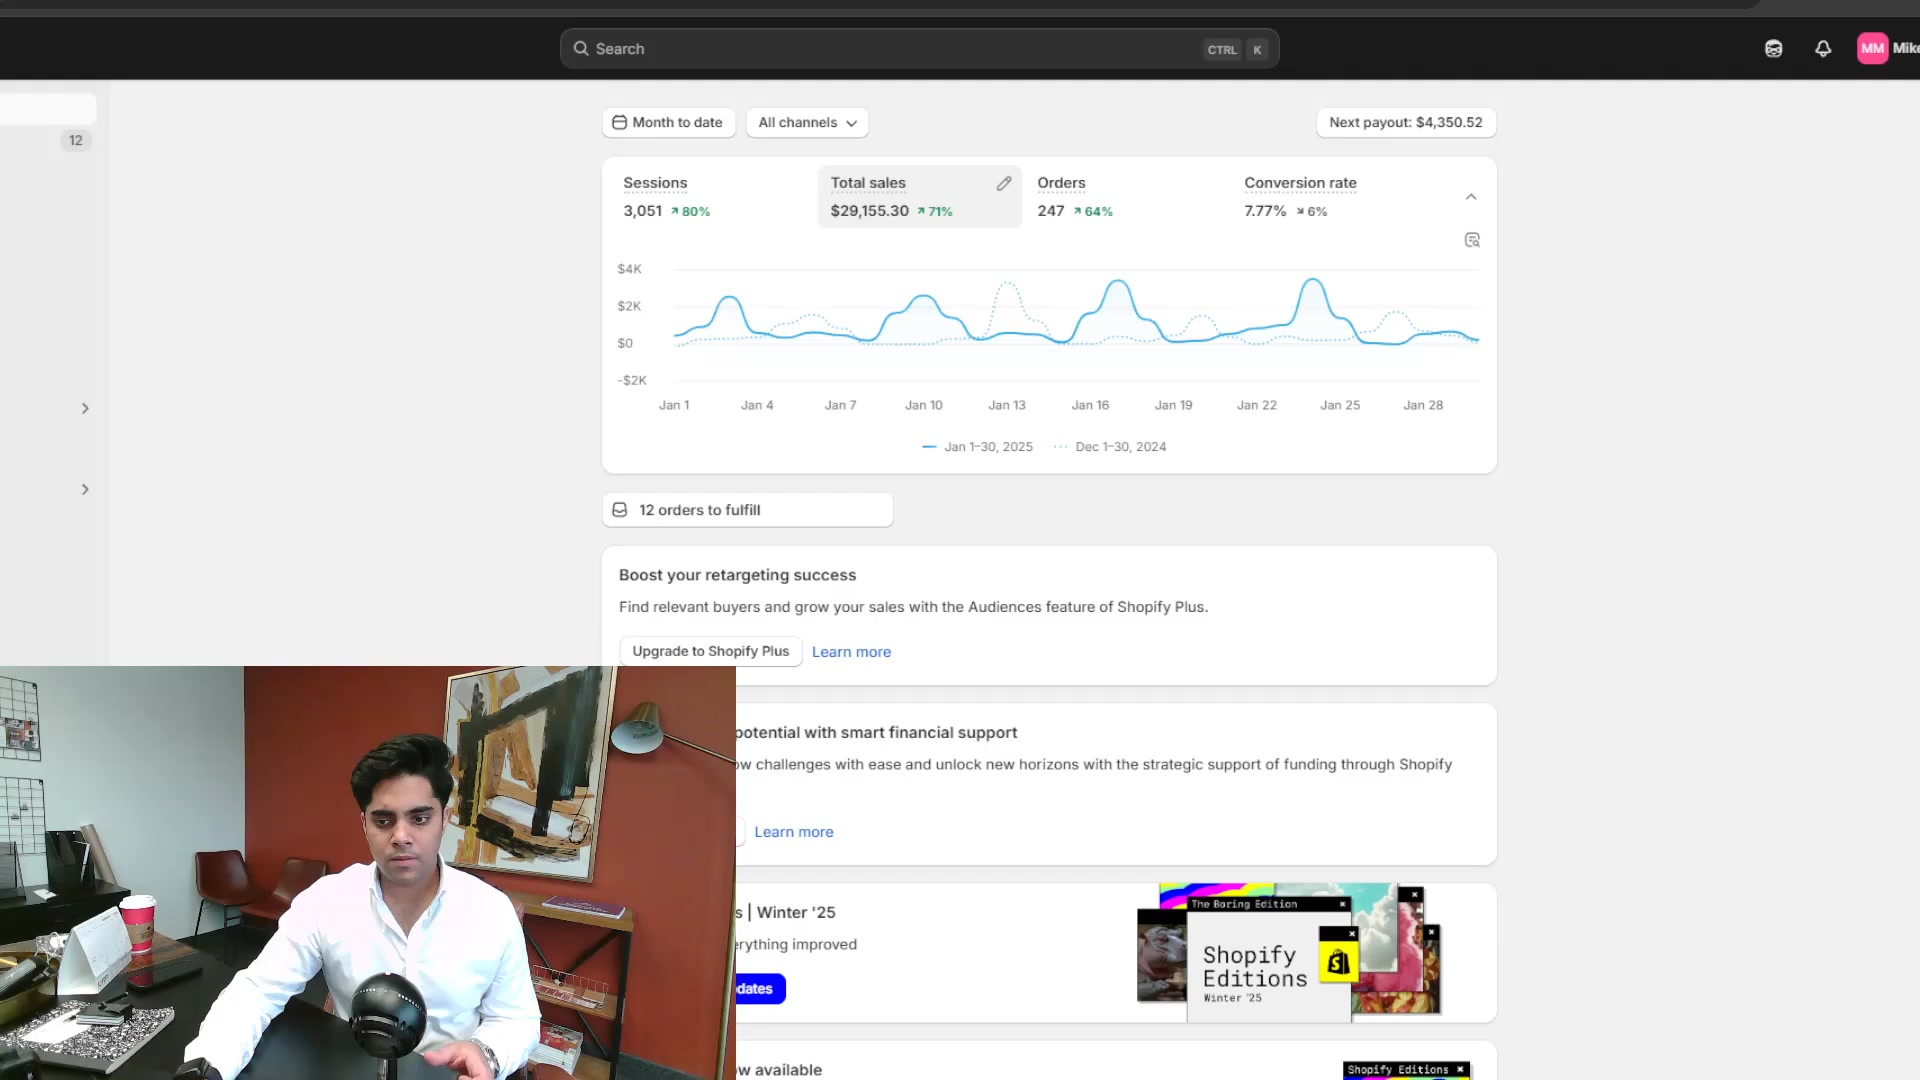1920x1080 pixels.
Task: Edit the Total sales metric with pencil icon
Action: (x=1004, y=183)
